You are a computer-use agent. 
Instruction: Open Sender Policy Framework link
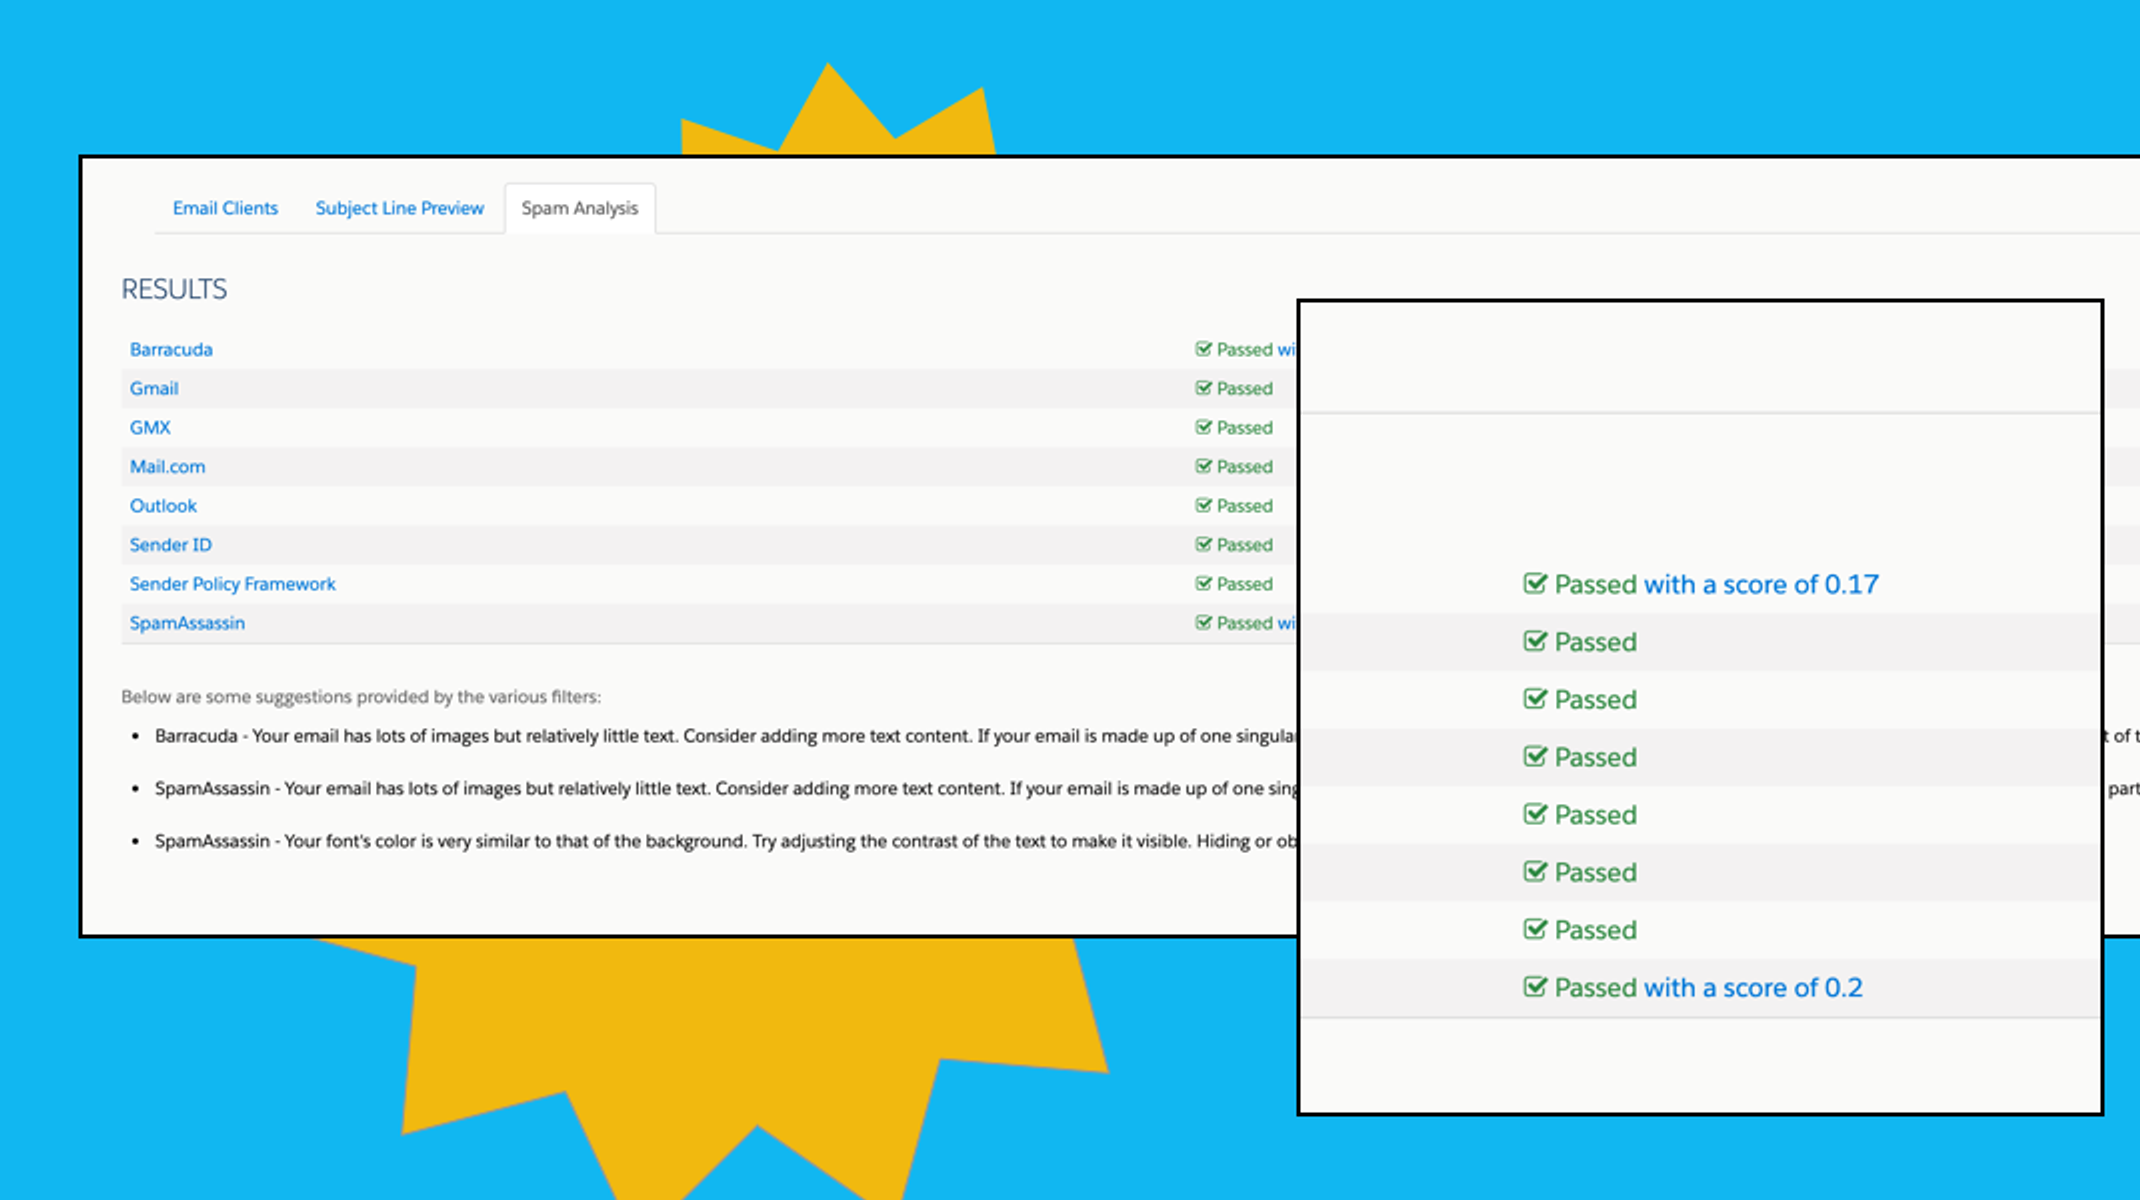[x=232, y=583]
